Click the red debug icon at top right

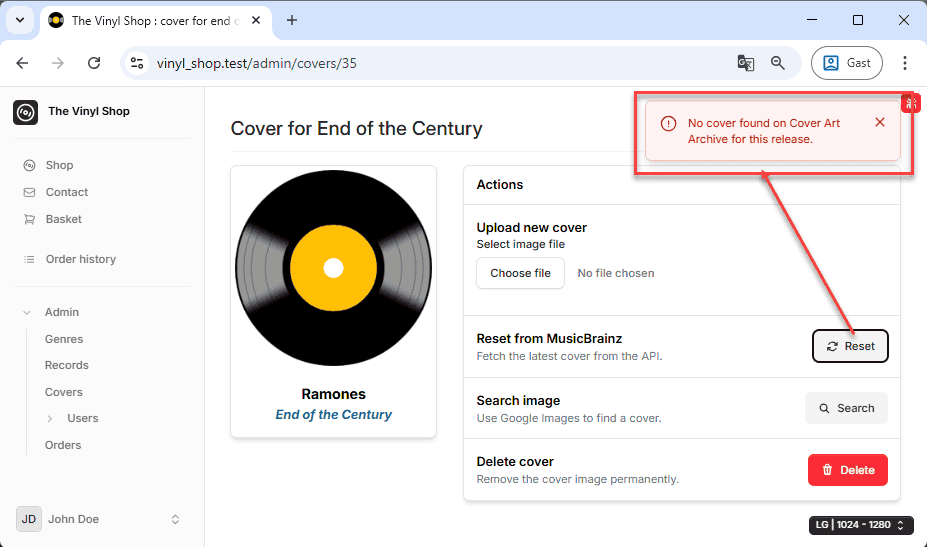tap(910, 103)
